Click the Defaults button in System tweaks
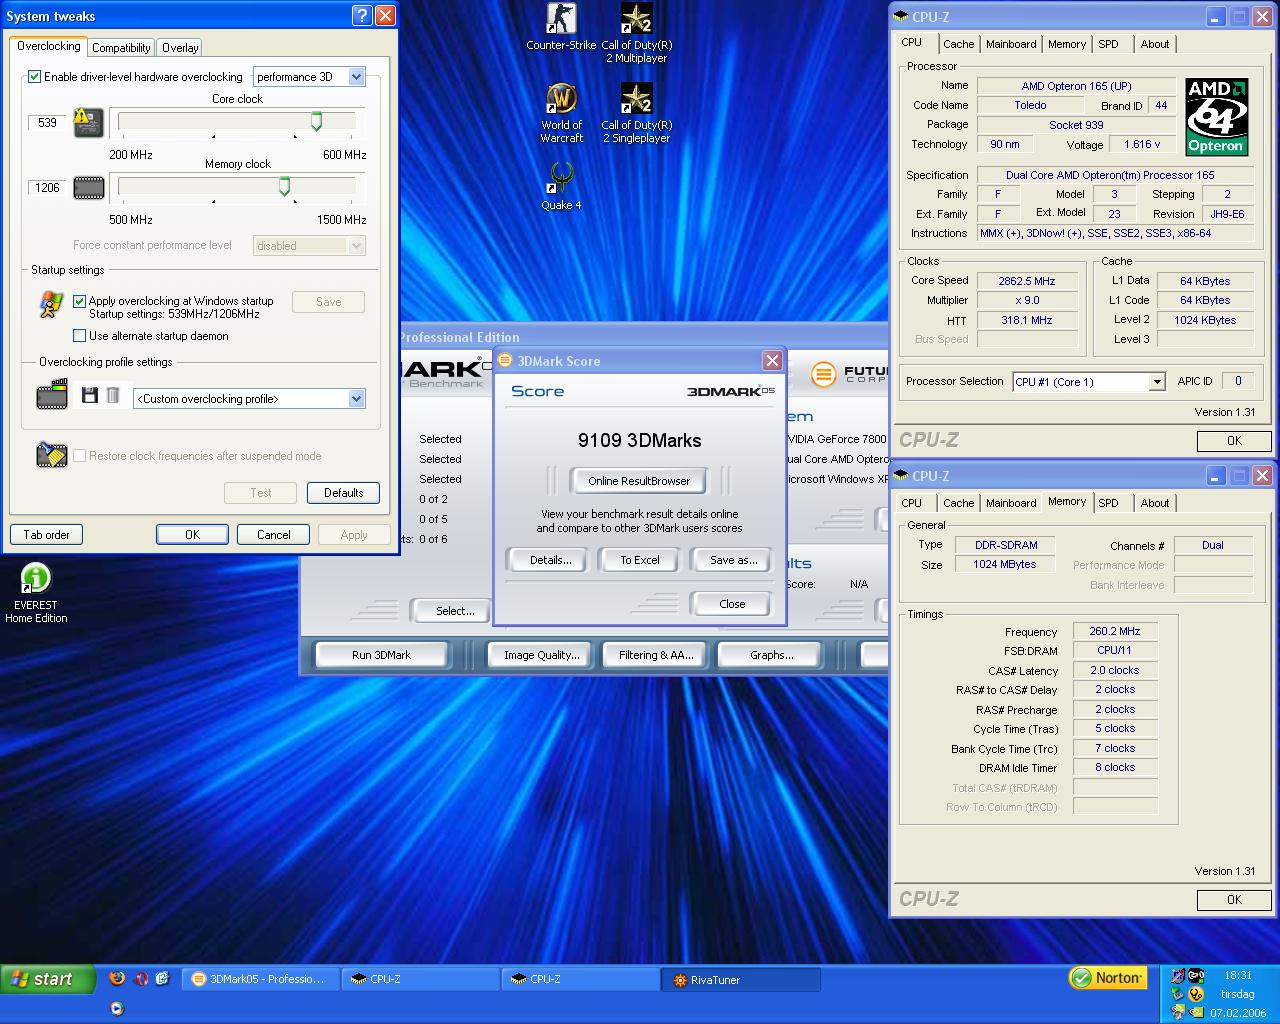 [343, 493]
